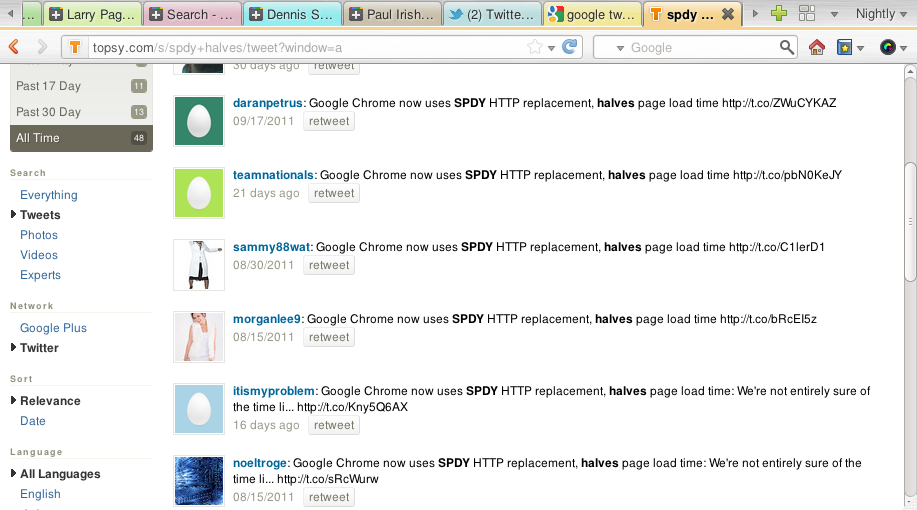
Task: Open the address bar history dropdown
Action: [x=551, y=49]
